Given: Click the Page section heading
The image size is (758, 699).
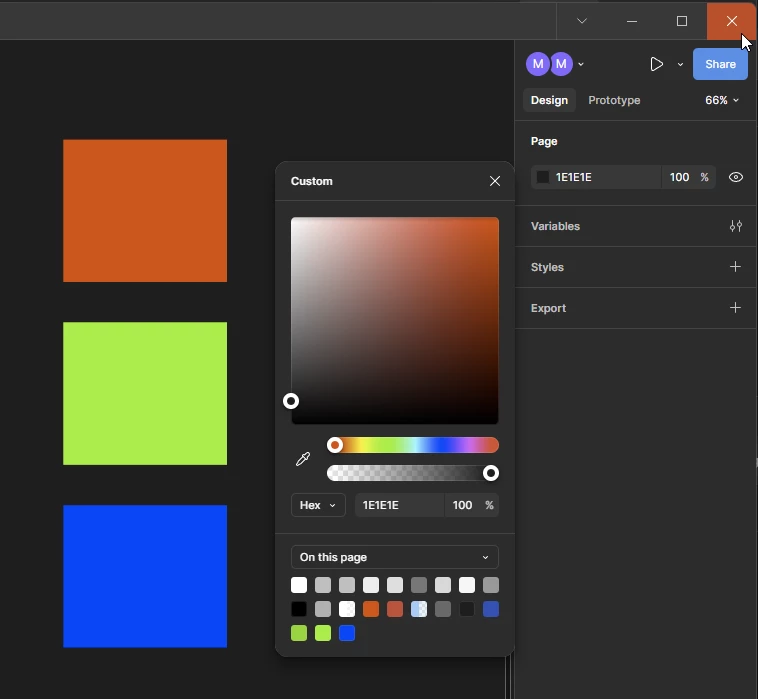Looking at the screenshot, I should tap(544, 141).
